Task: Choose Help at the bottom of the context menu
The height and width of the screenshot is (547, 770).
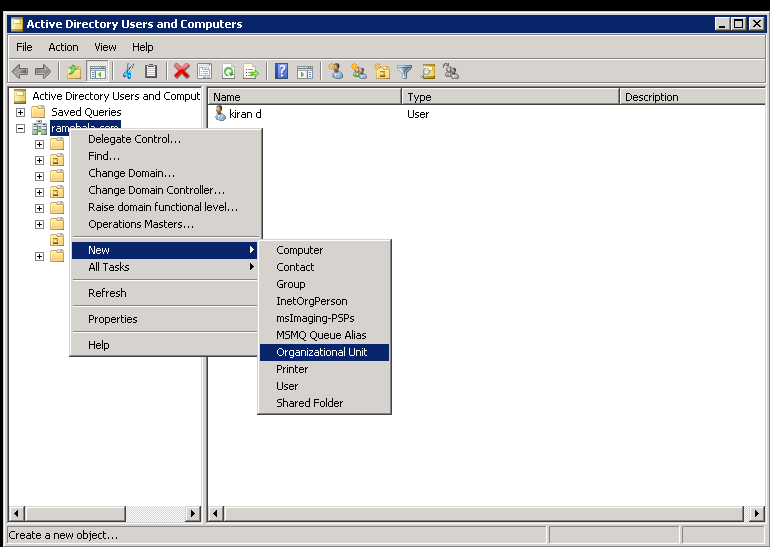Action: 165,345
